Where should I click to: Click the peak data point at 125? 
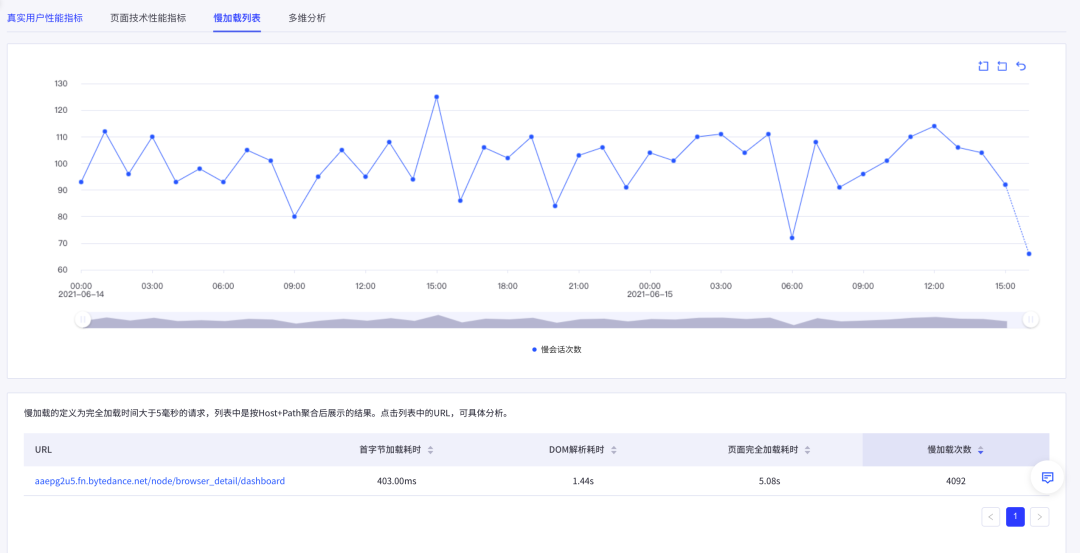coord(436,97)
